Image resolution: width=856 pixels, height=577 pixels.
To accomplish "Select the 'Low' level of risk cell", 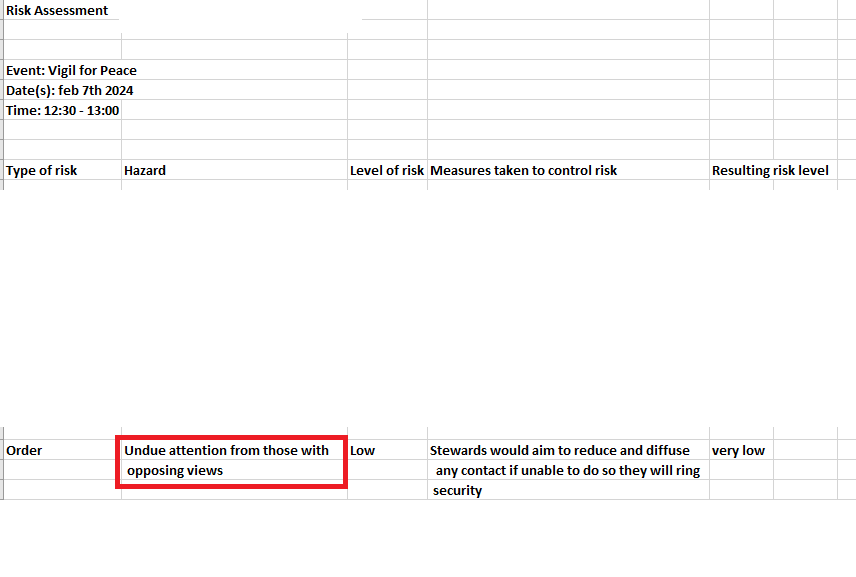I will pyautogui.click(x=387, y=450).
